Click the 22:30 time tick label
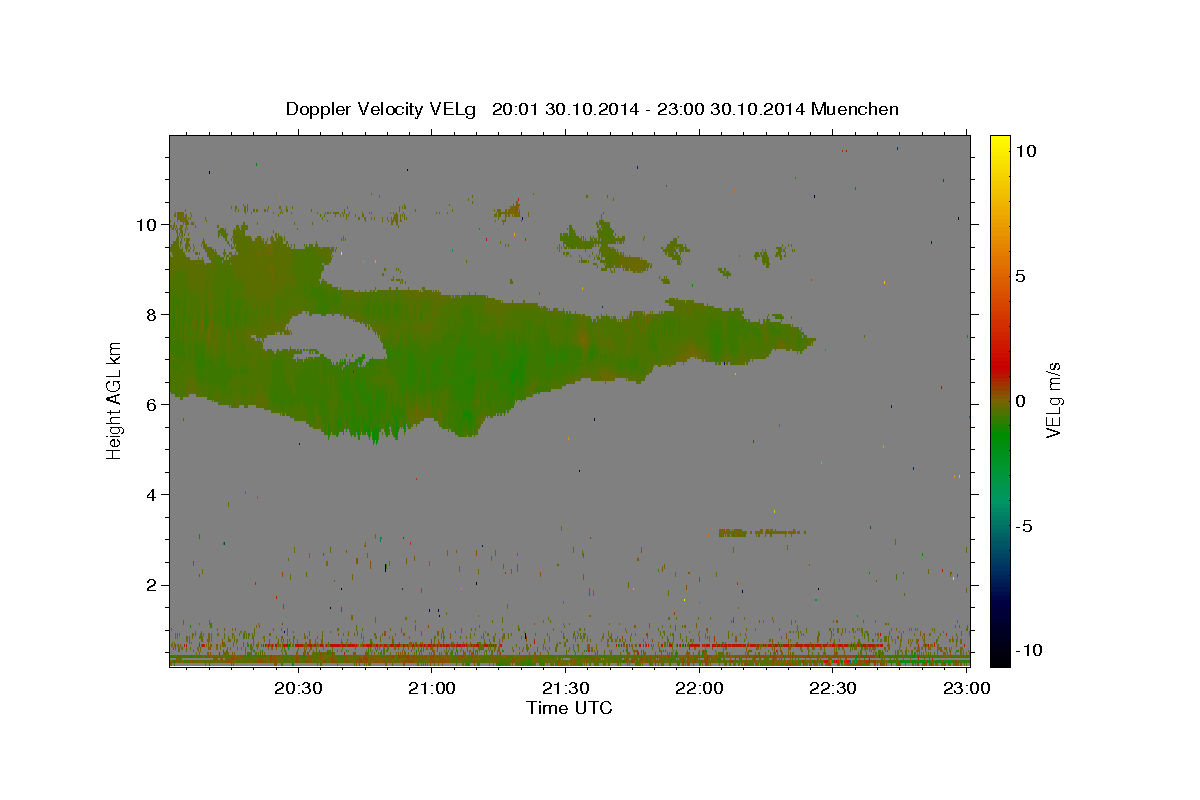 coord(833,688)
